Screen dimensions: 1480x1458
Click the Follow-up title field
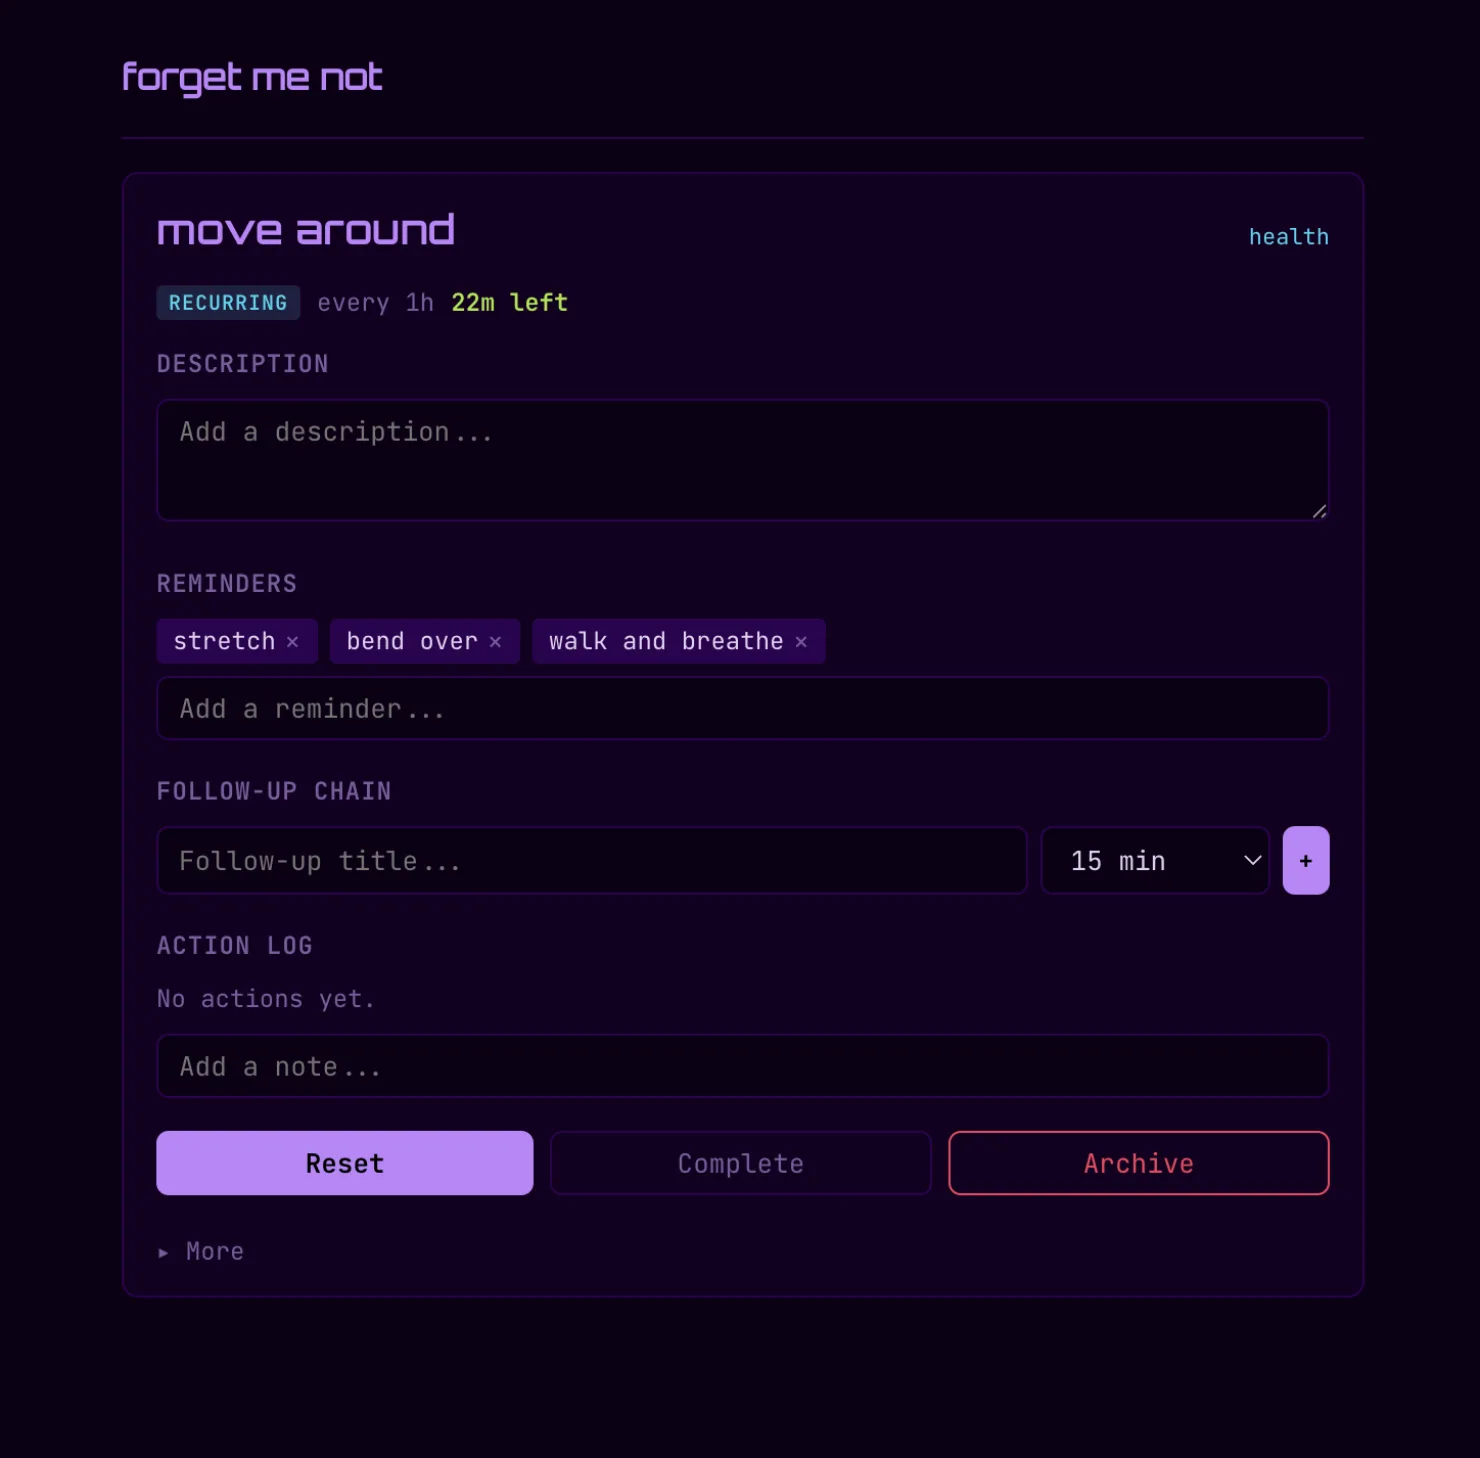[x=592, y=860]
